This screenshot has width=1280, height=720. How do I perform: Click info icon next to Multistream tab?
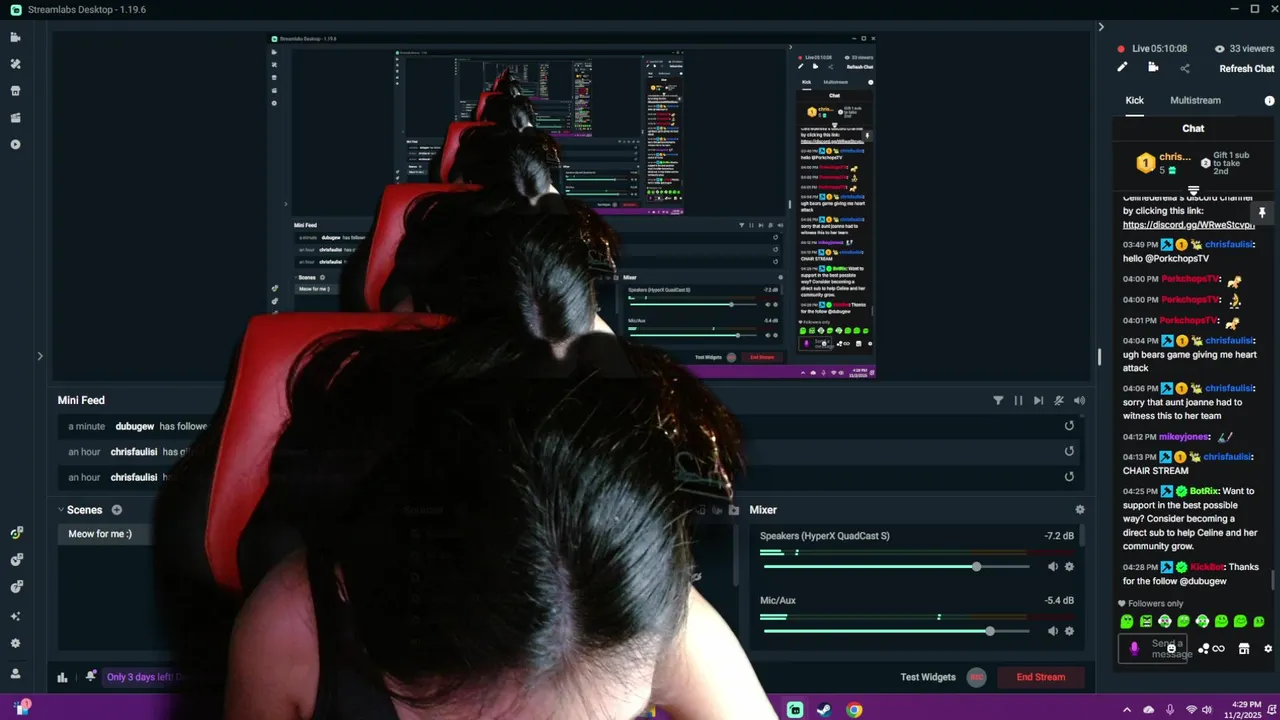(1270, 101)
